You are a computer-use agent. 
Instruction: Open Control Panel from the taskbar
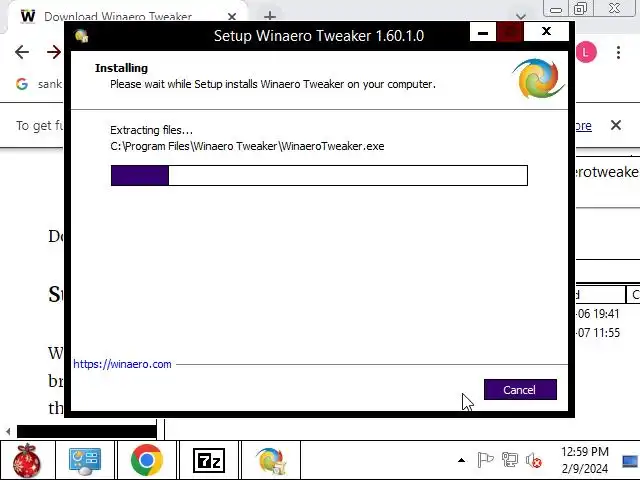(x=85, y=461)
